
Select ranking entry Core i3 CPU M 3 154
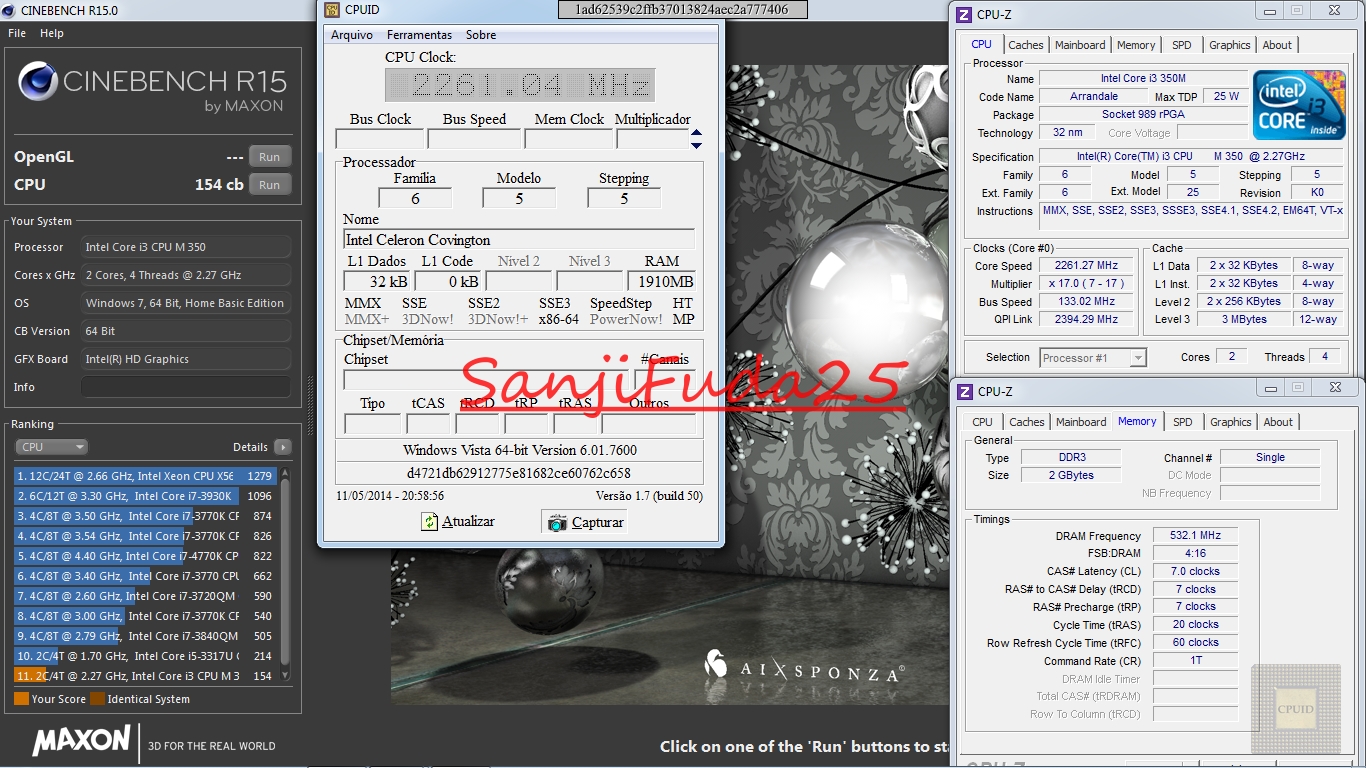[145, 676]
